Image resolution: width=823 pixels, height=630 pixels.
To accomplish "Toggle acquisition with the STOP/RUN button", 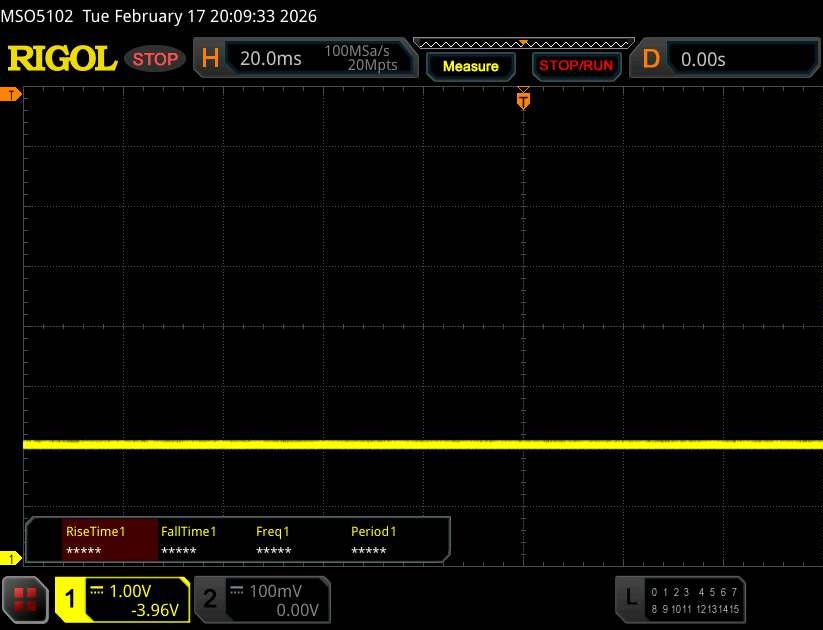I will click(574, 66).
